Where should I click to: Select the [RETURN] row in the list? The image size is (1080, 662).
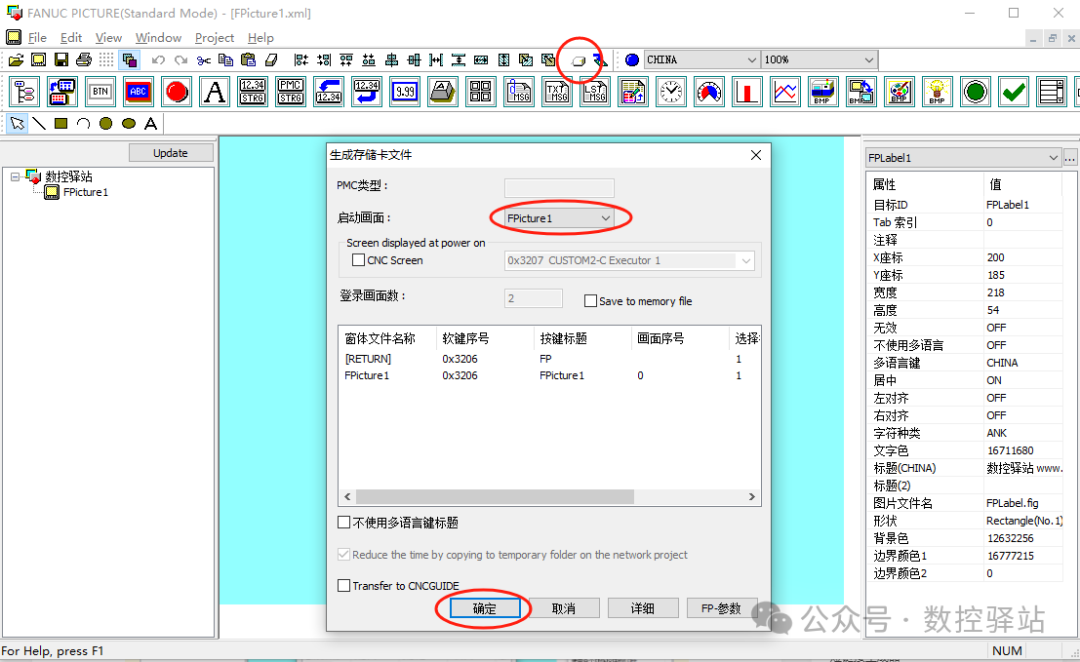tap(549, 359)
